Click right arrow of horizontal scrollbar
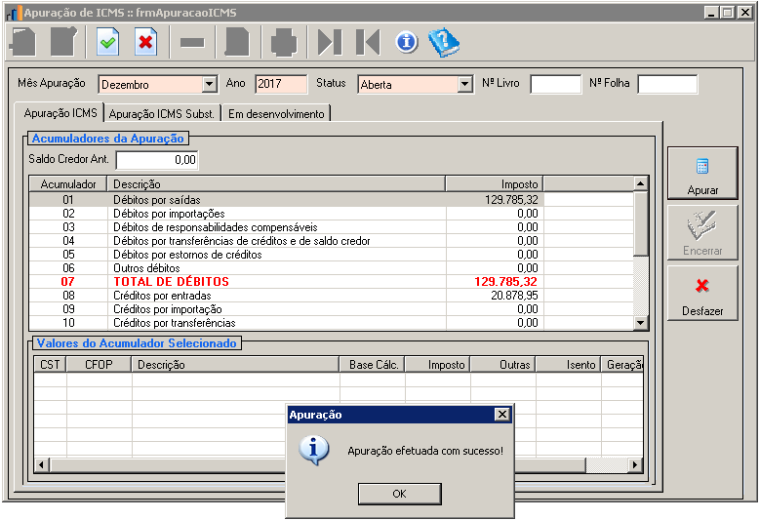This screenshot has width=760, height=520. [635, 465]
